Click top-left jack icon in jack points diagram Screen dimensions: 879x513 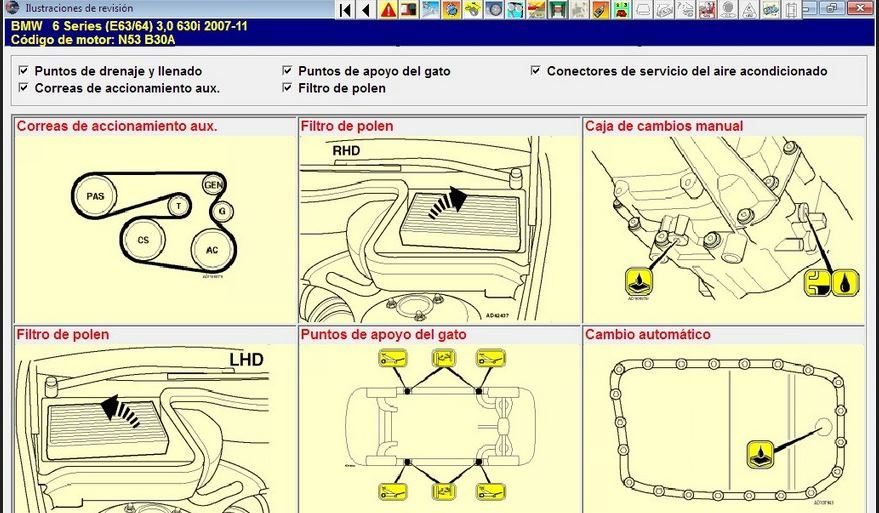tap(392, 358)
